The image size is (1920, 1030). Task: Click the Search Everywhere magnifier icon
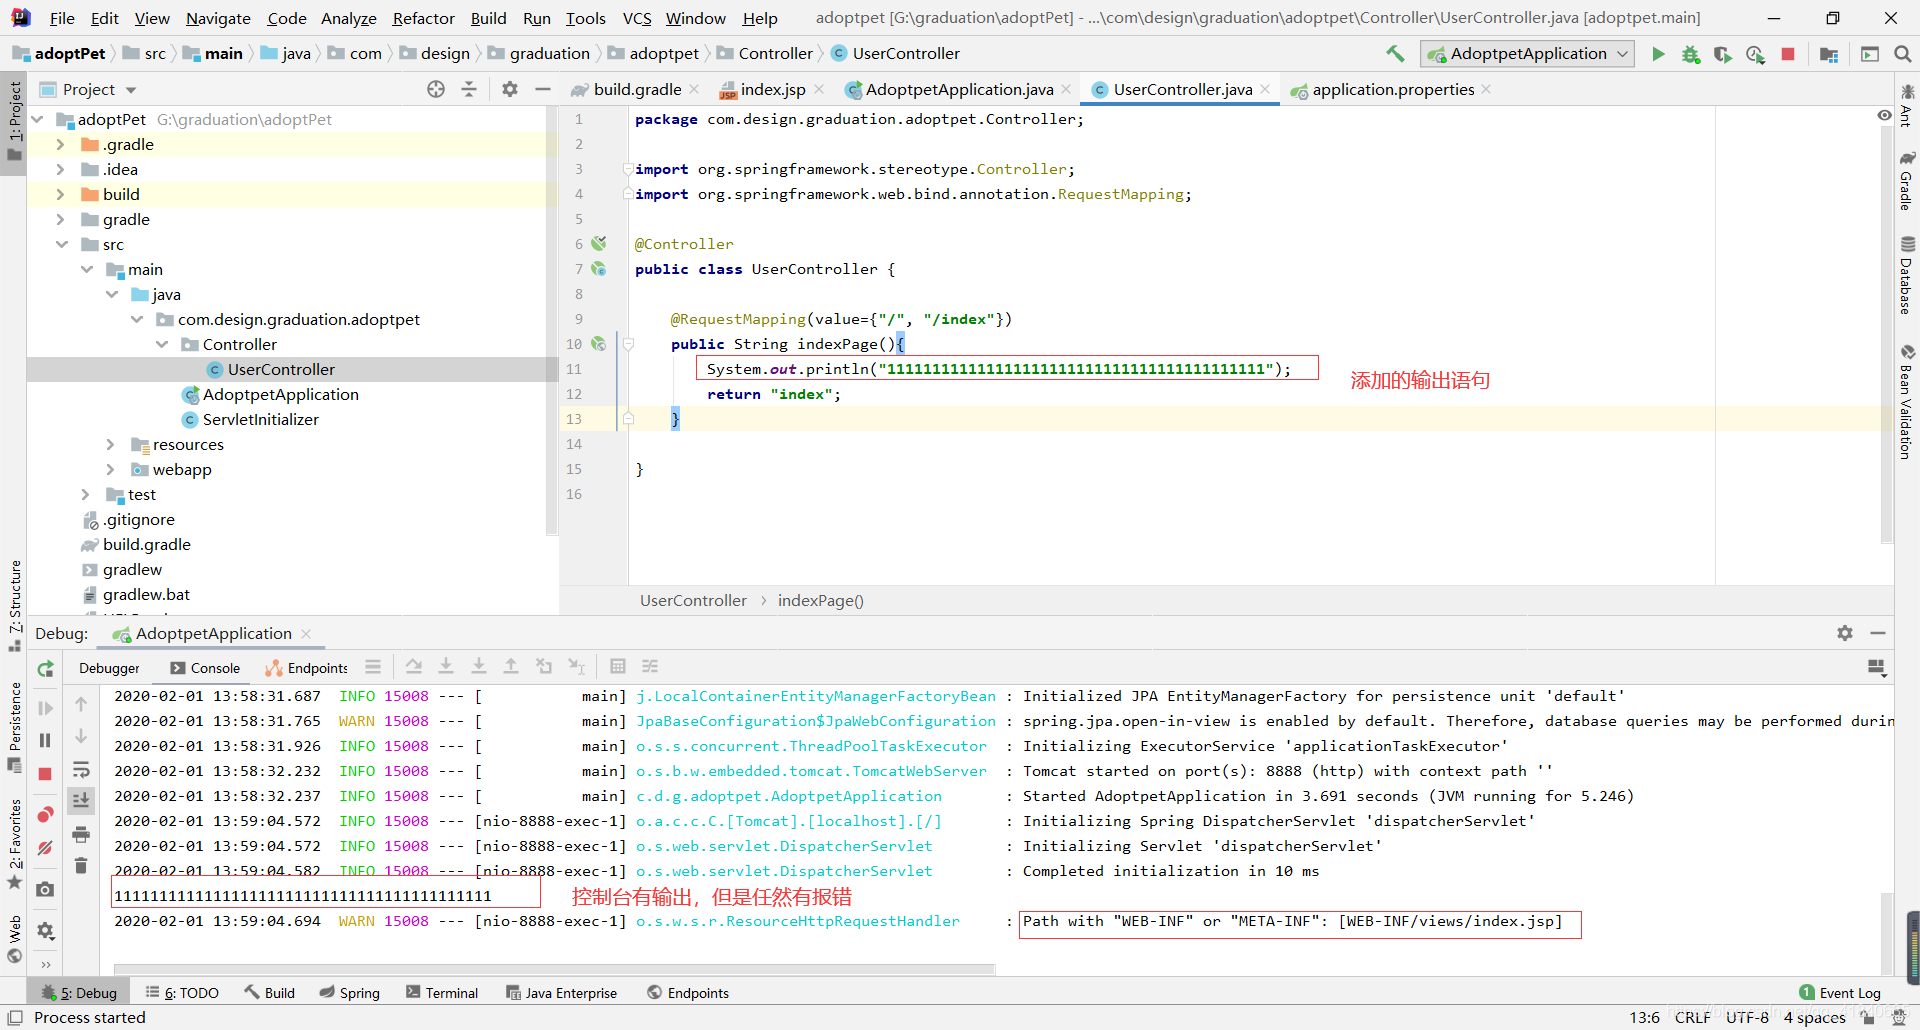point(1902,54)
